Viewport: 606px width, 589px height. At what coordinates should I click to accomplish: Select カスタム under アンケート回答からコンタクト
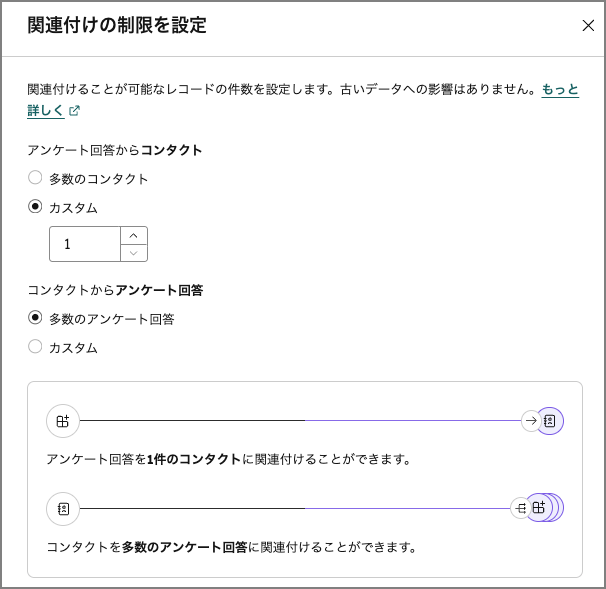click(x=36, y=207)
